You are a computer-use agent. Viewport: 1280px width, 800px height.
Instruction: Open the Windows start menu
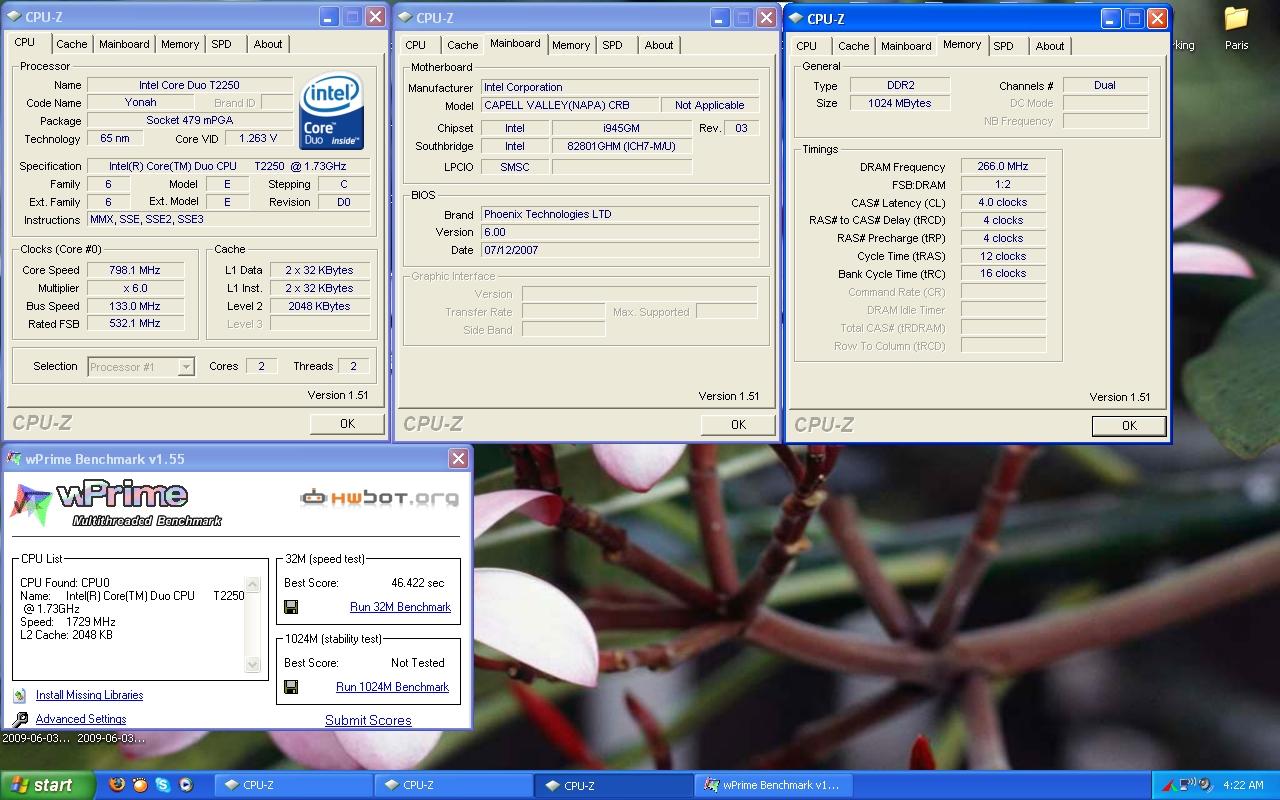(48, 785)
